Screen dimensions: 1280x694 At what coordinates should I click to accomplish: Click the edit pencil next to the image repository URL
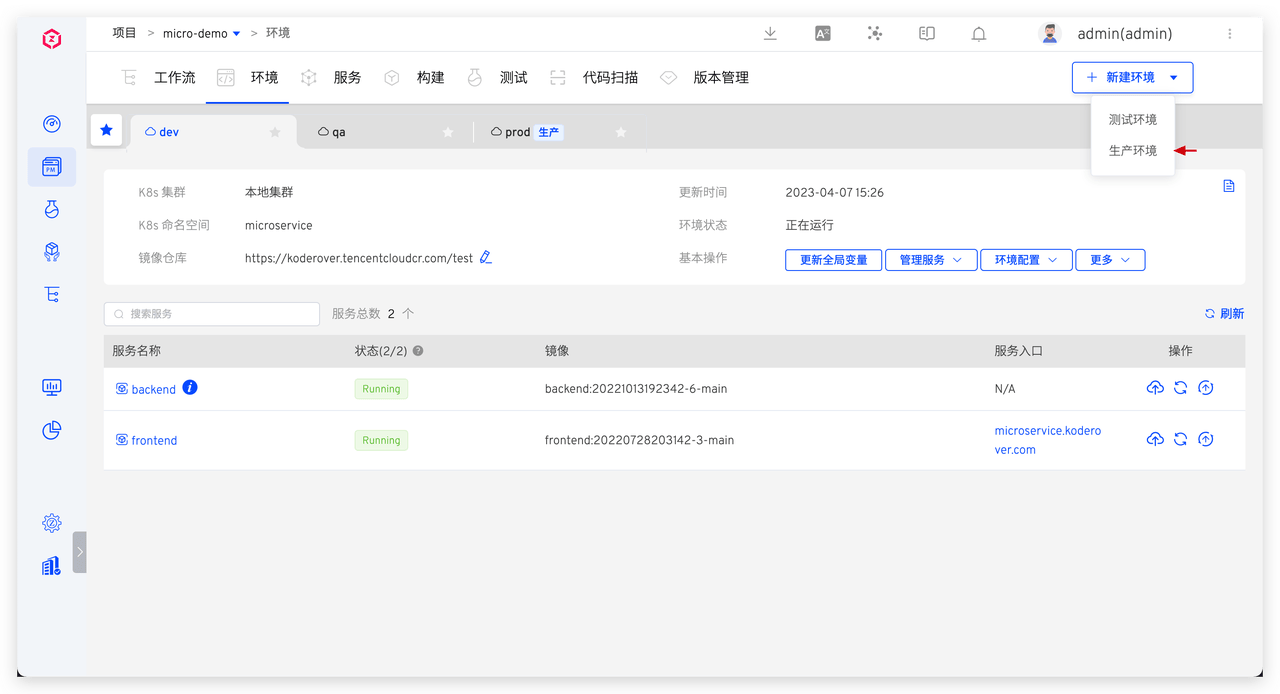[486, 257]
